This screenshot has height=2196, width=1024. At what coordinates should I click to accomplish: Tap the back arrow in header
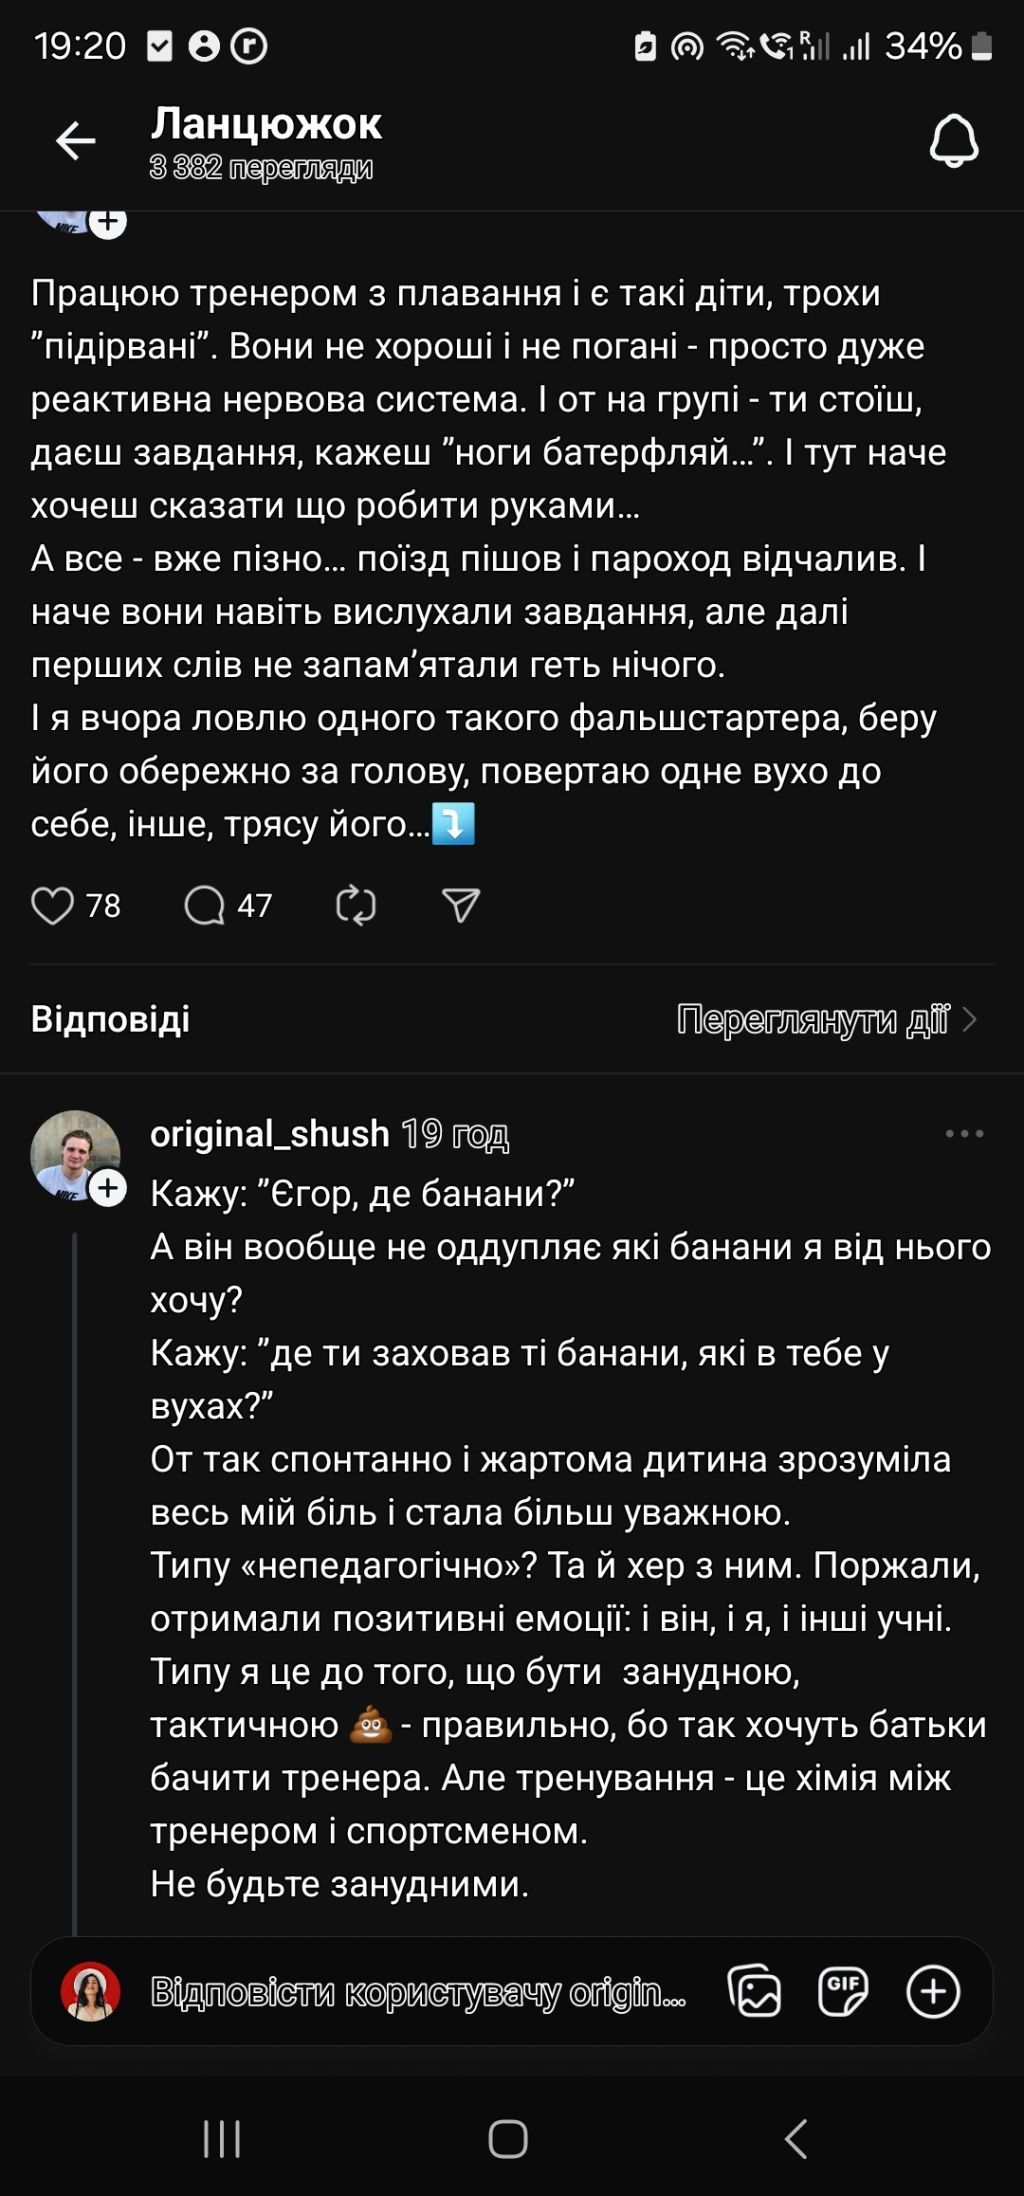(x=76, y=141)
